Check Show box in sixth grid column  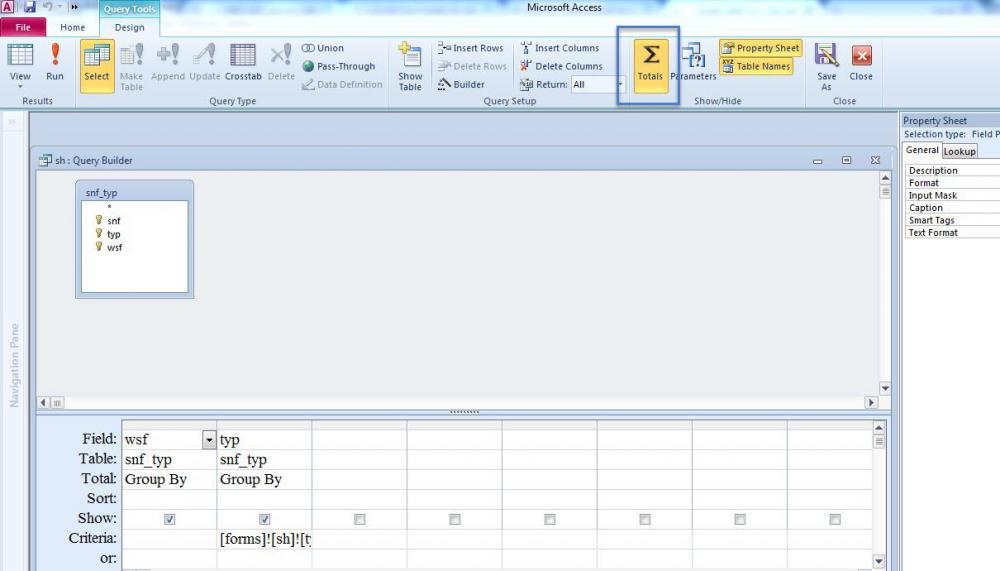[x=645, y=519]
